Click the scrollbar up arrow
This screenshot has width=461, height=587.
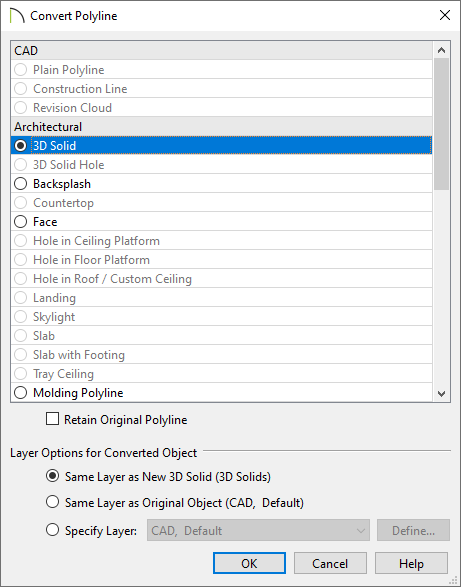[442, 50]
